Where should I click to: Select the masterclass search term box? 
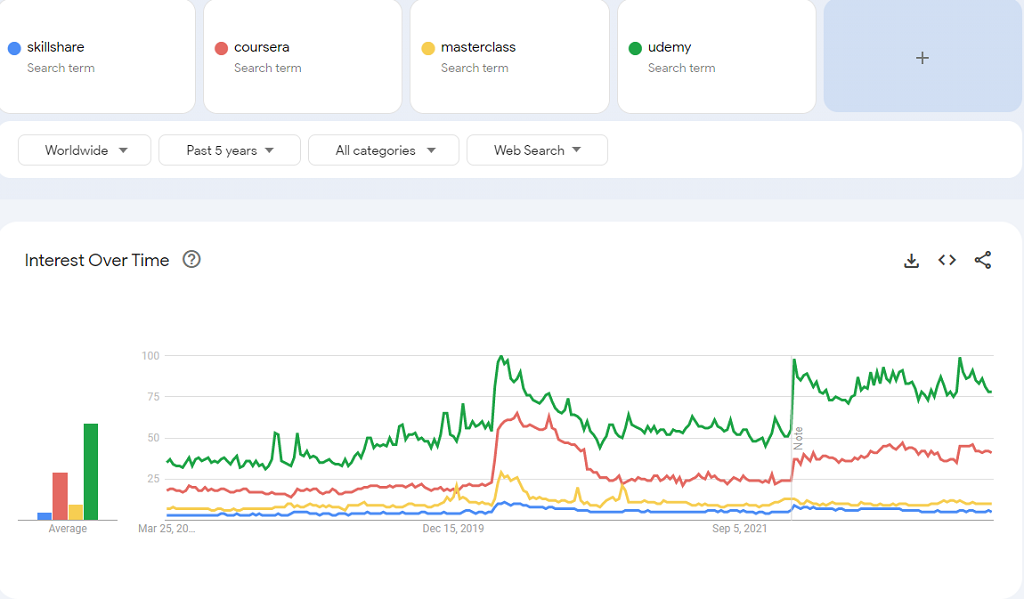[x=509, y=57]
